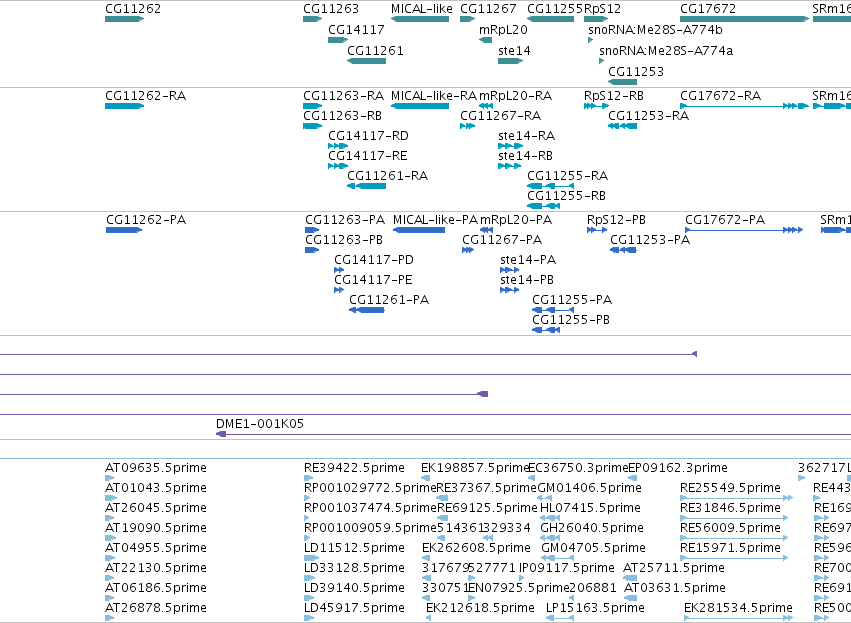Select the ste14-PA protein label
851x623 pixels.
coord(528,260)
